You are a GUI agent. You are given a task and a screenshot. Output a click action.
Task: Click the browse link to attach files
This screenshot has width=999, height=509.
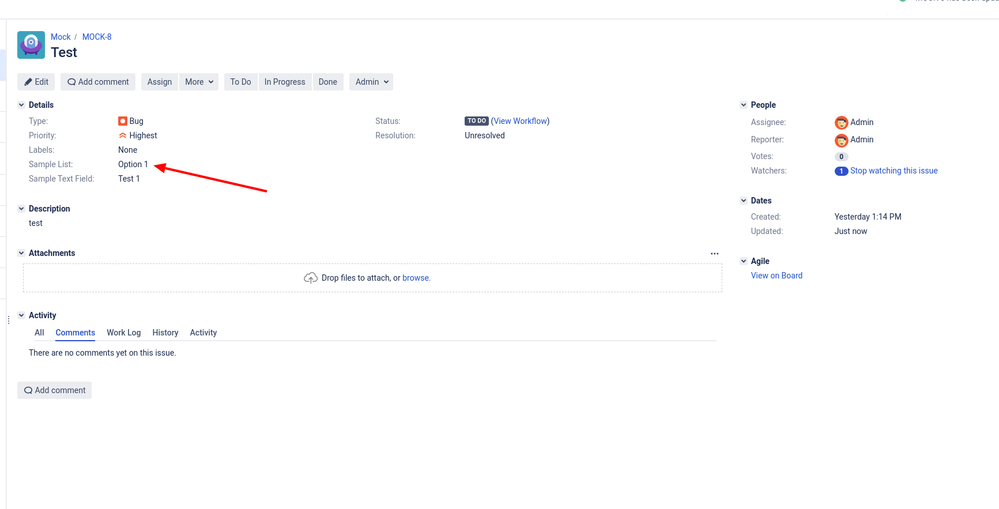click(416, 278)
